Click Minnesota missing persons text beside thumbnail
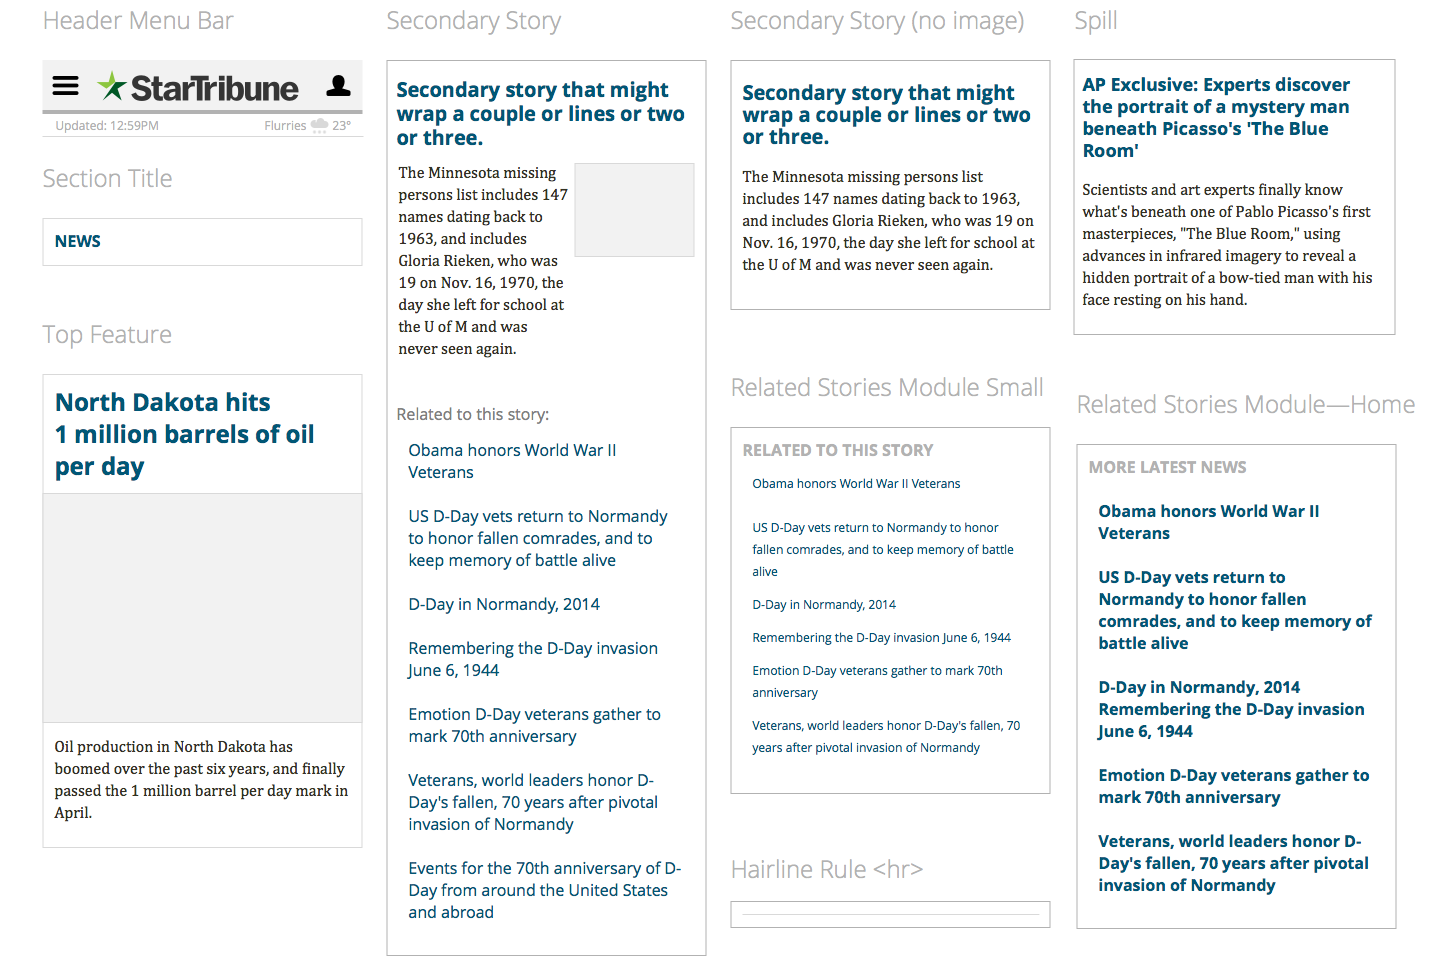 (483, 261)
